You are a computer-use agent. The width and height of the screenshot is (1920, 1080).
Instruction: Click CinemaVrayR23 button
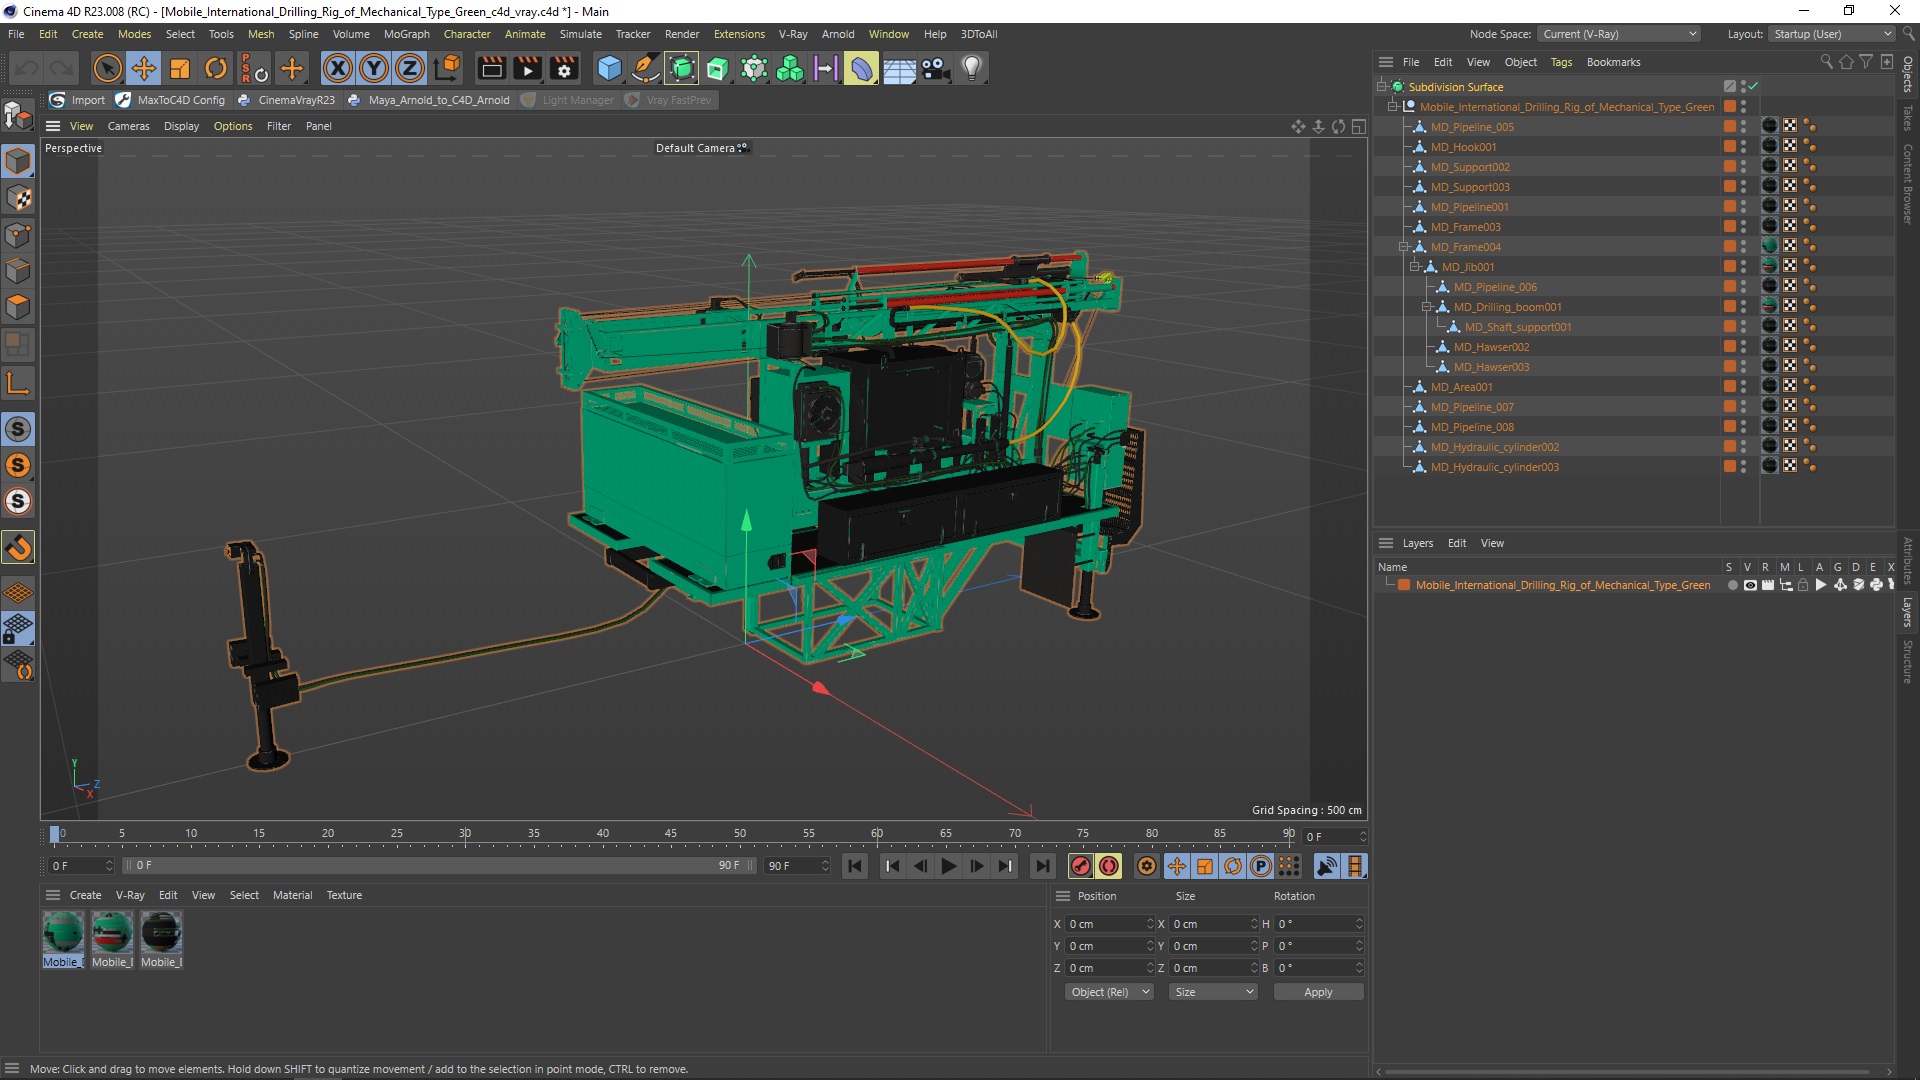click(x=287, y=100)
